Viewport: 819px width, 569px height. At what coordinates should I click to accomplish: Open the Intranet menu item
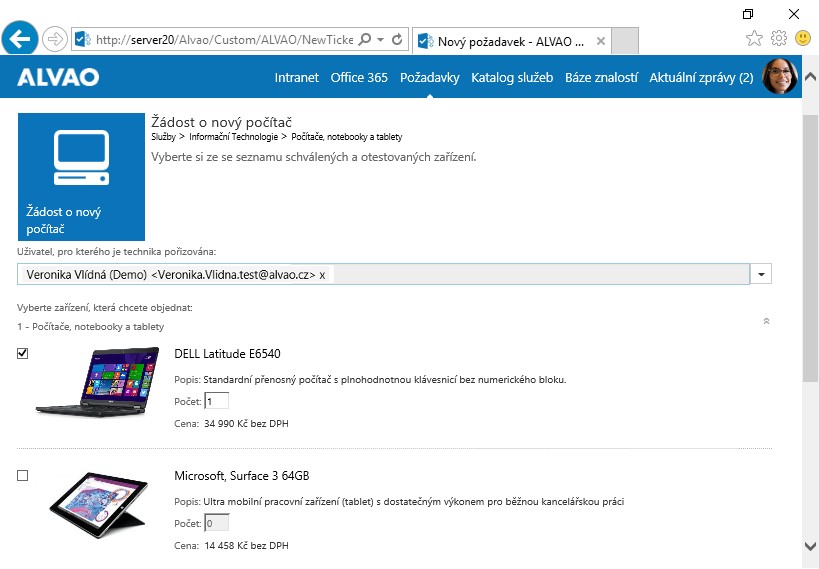[x=297, y=77]
